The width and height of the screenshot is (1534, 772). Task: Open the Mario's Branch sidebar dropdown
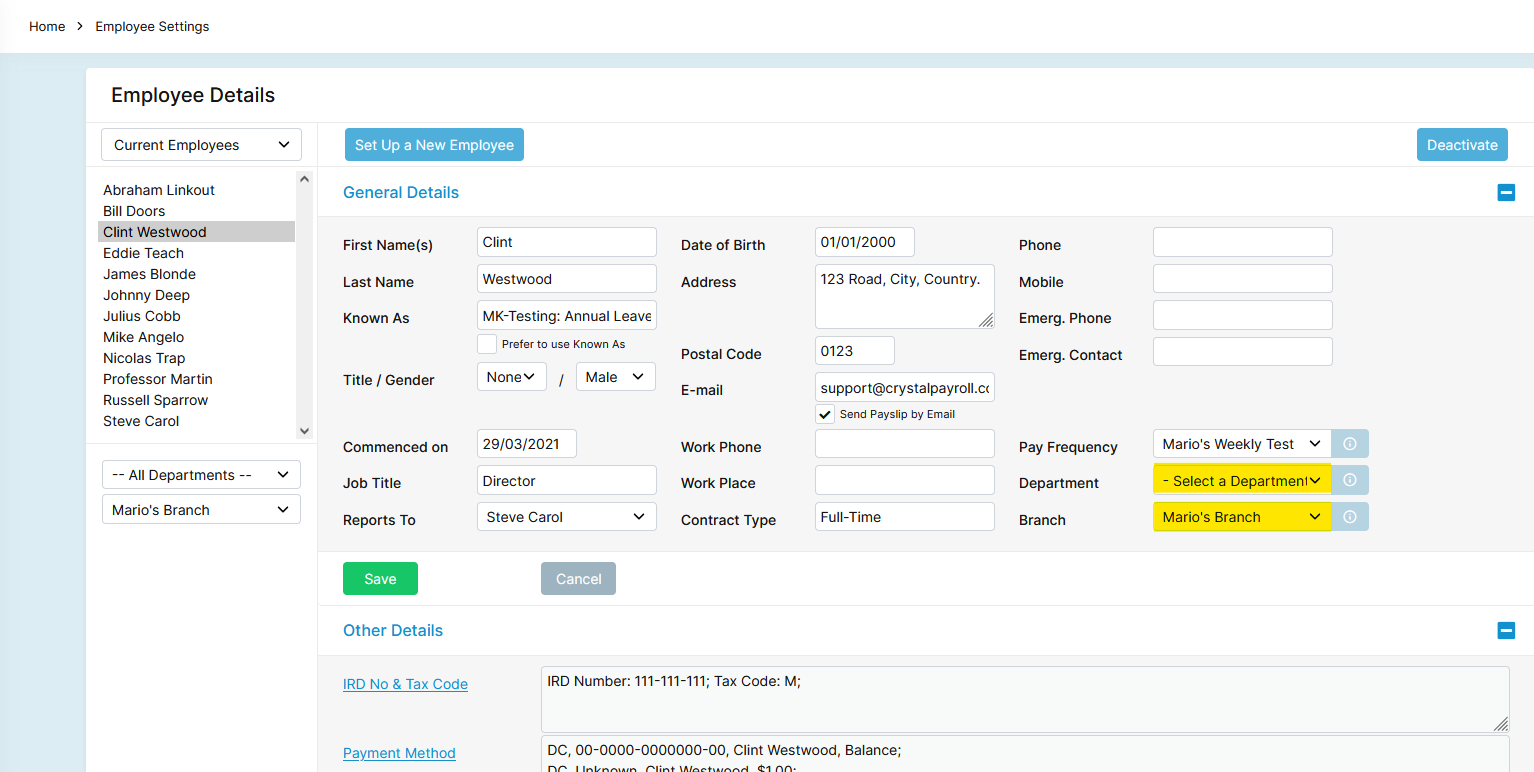pyautogui.click(x=200, y=509)
